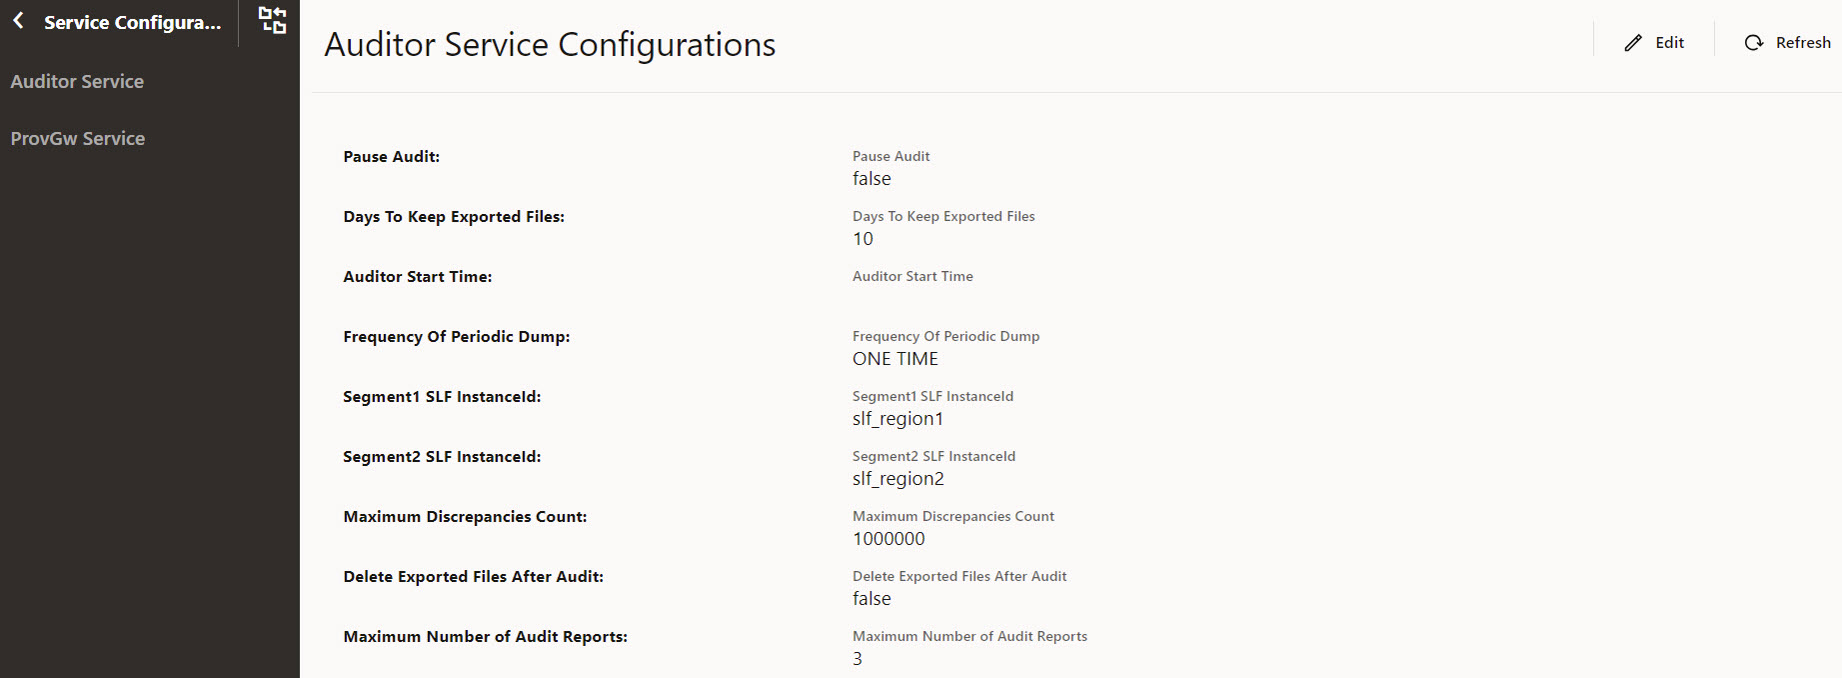Select the bold Segment2 SLF InstanceId: label
Viewport: 1842px width, 678px height.
tap(441, 457)
